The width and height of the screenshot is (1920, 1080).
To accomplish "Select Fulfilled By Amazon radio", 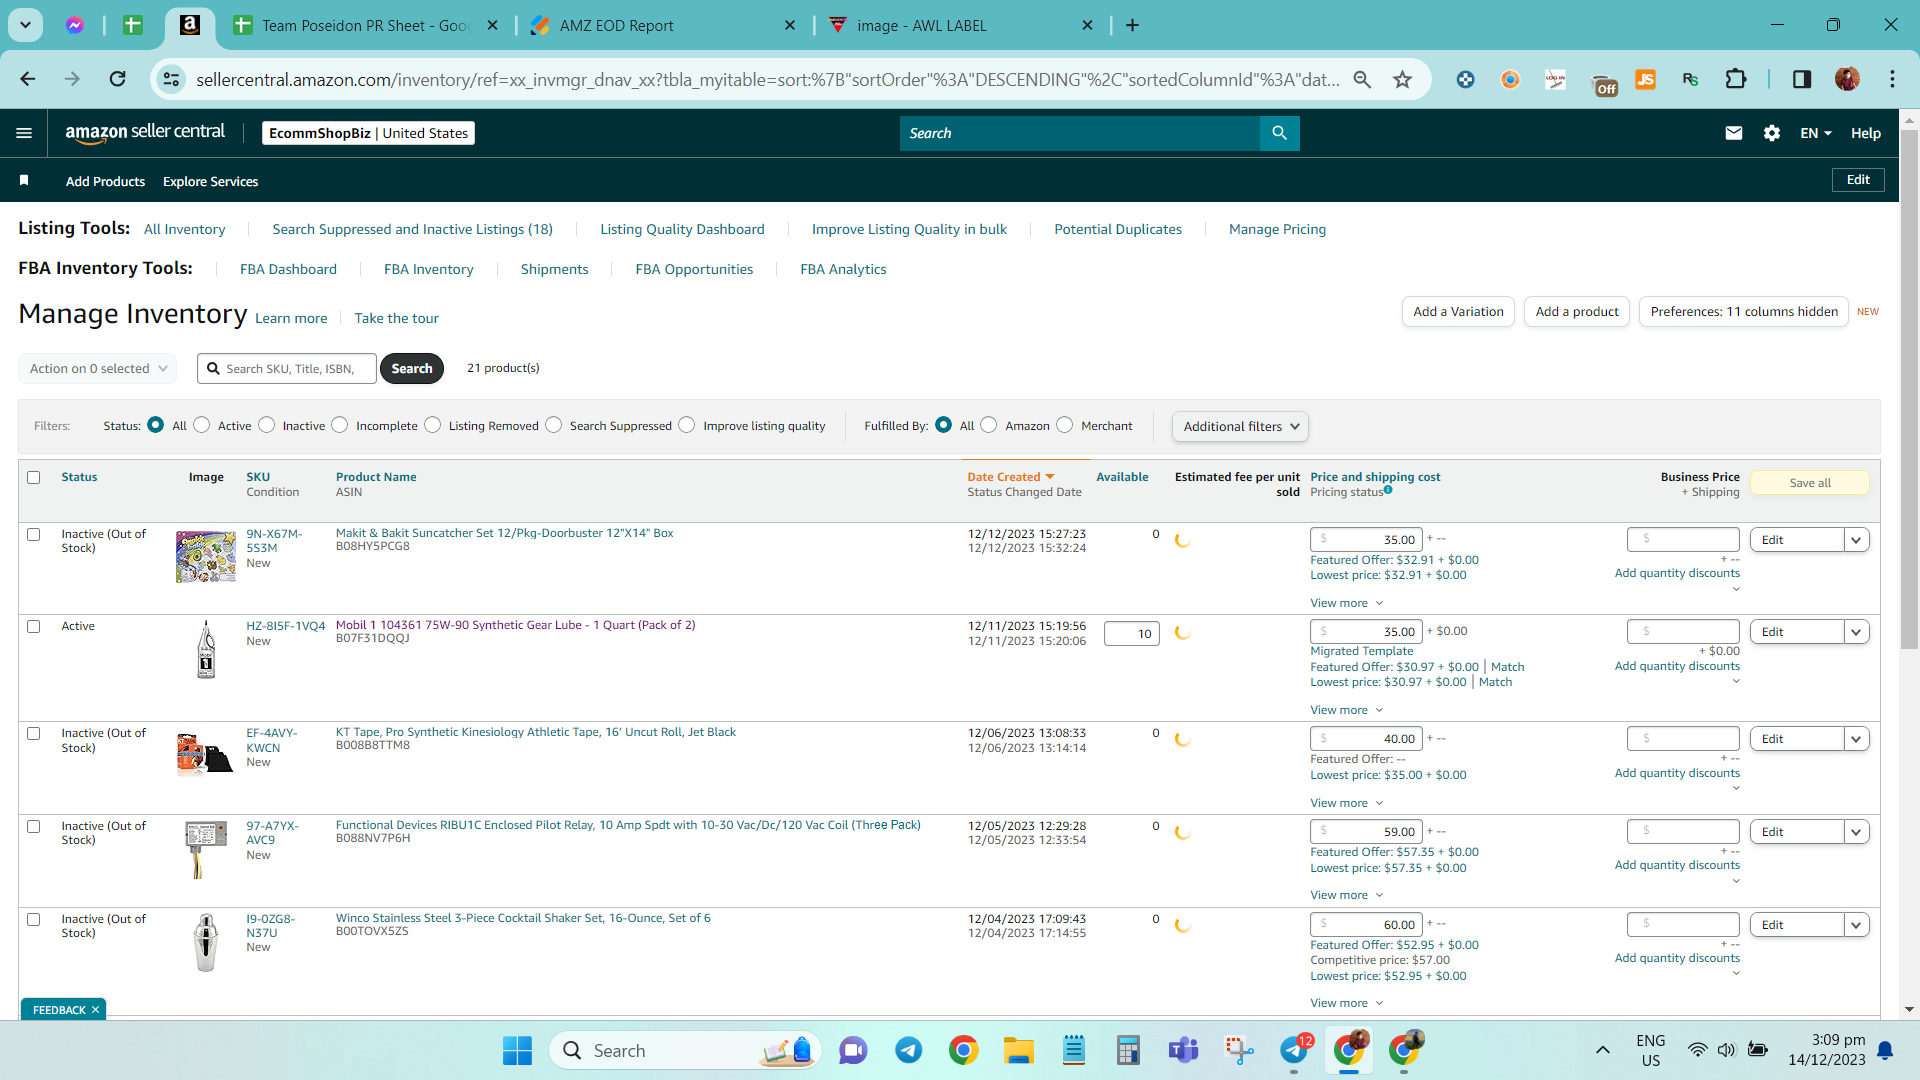I will click(x=989, y=425).
